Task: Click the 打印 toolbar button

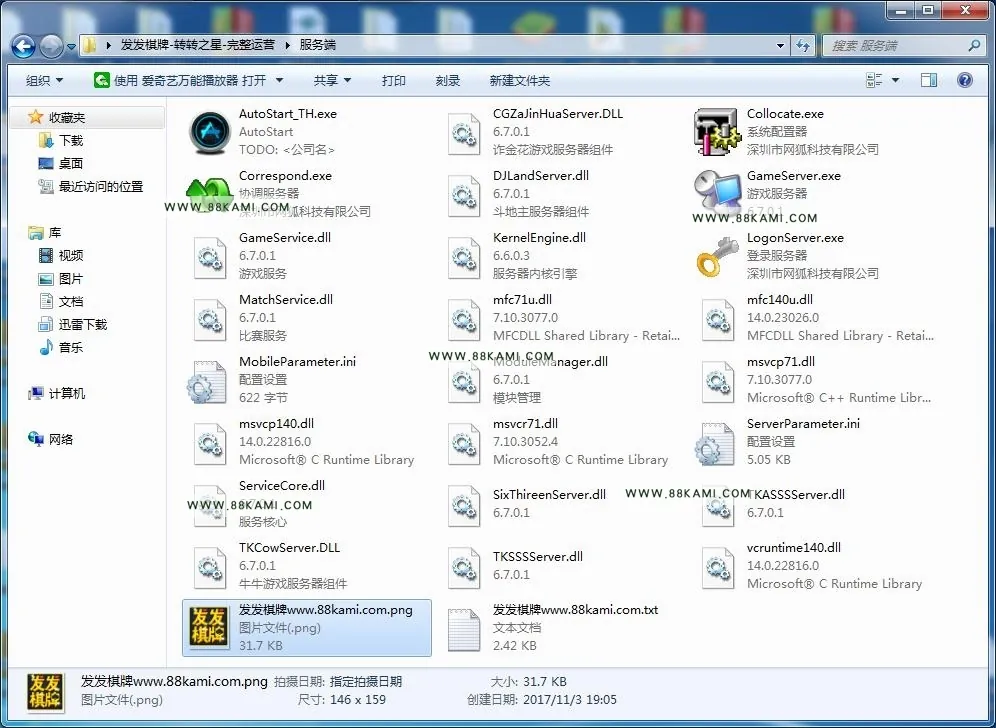Action: [393, 81]
